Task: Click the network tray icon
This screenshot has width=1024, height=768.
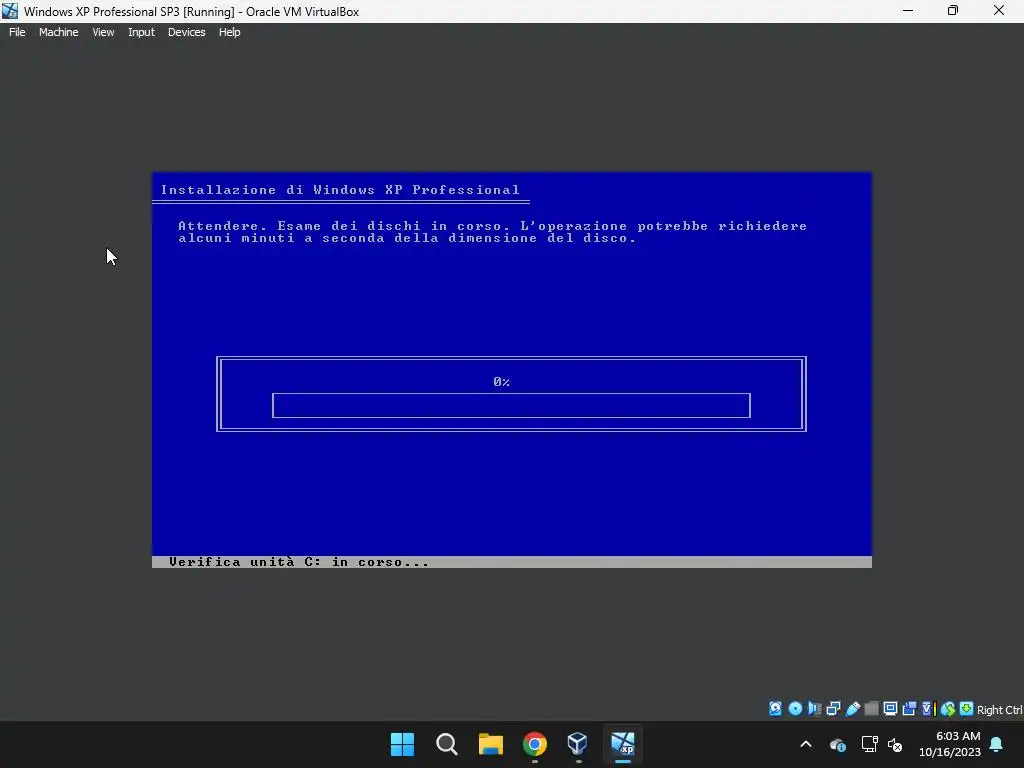Action: pyautogui.click(x=869, y=744)
